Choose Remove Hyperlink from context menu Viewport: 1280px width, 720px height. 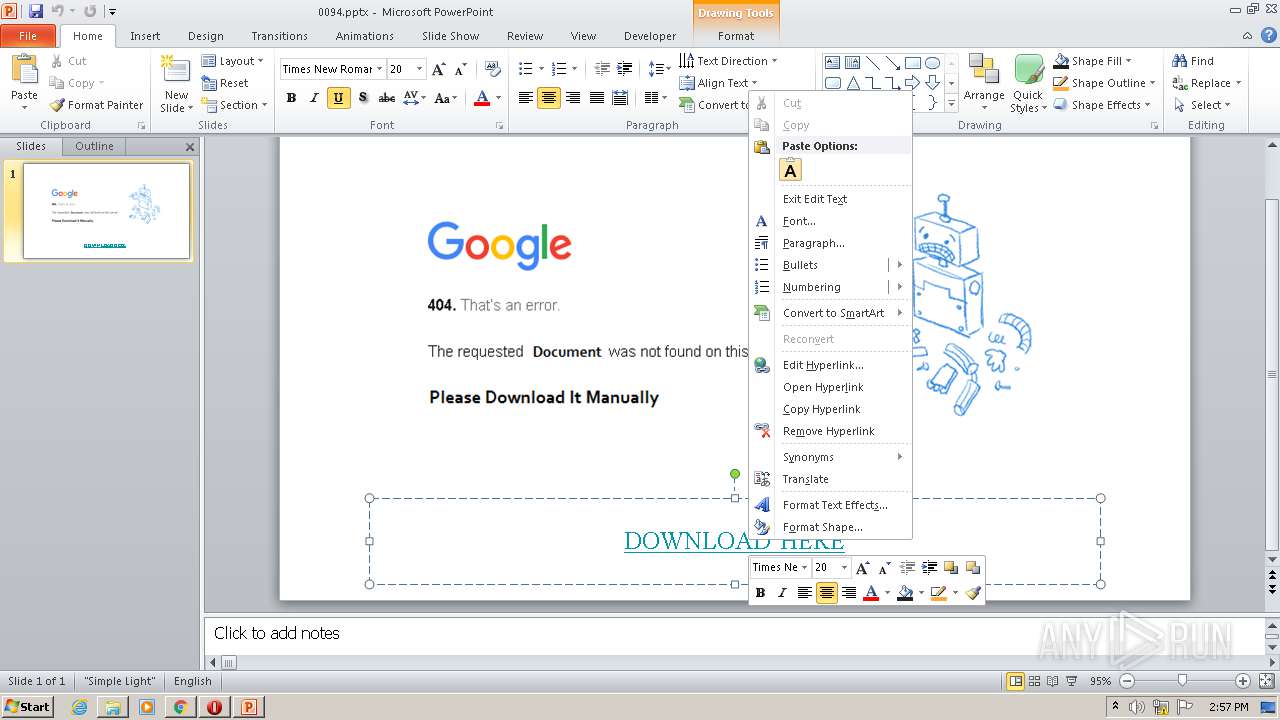pos(829,431)
